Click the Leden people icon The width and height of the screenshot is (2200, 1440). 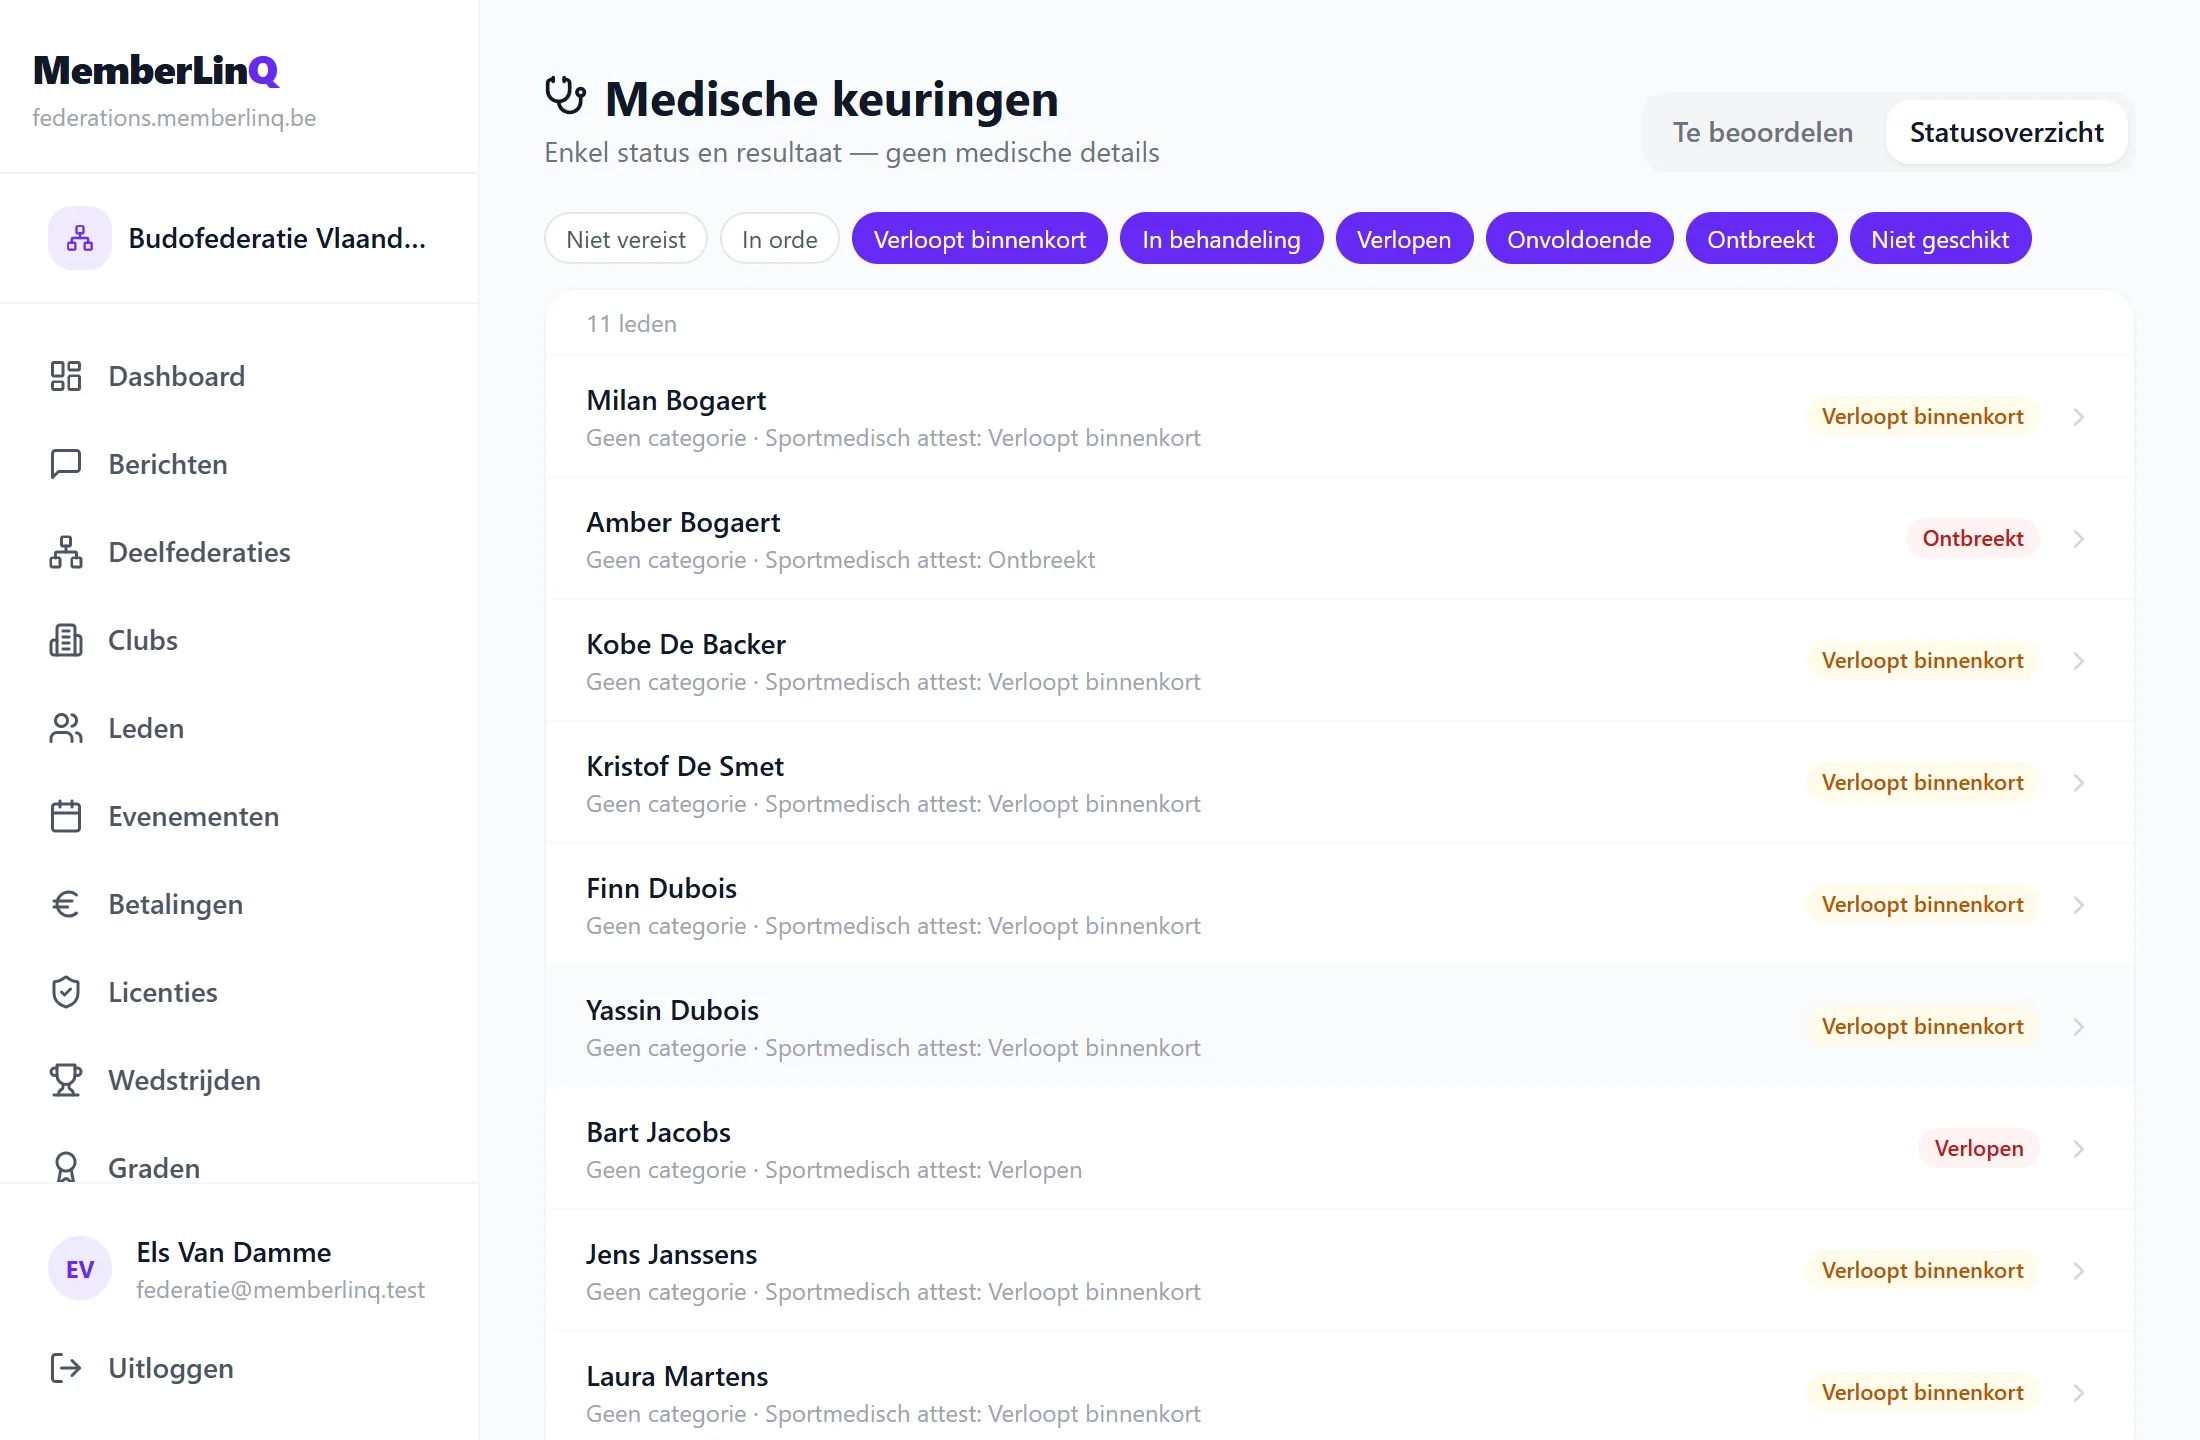[66, 728]
